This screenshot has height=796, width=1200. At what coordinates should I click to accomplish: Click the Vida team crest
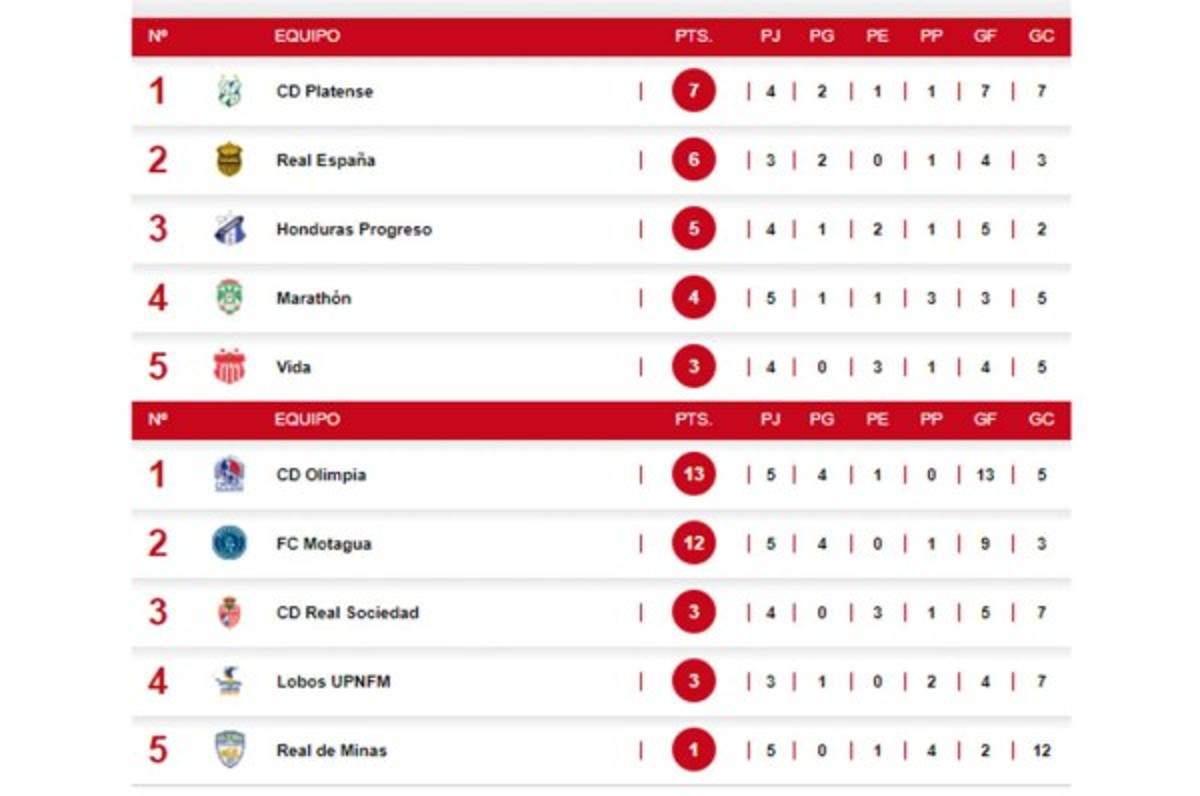(229, 366)
